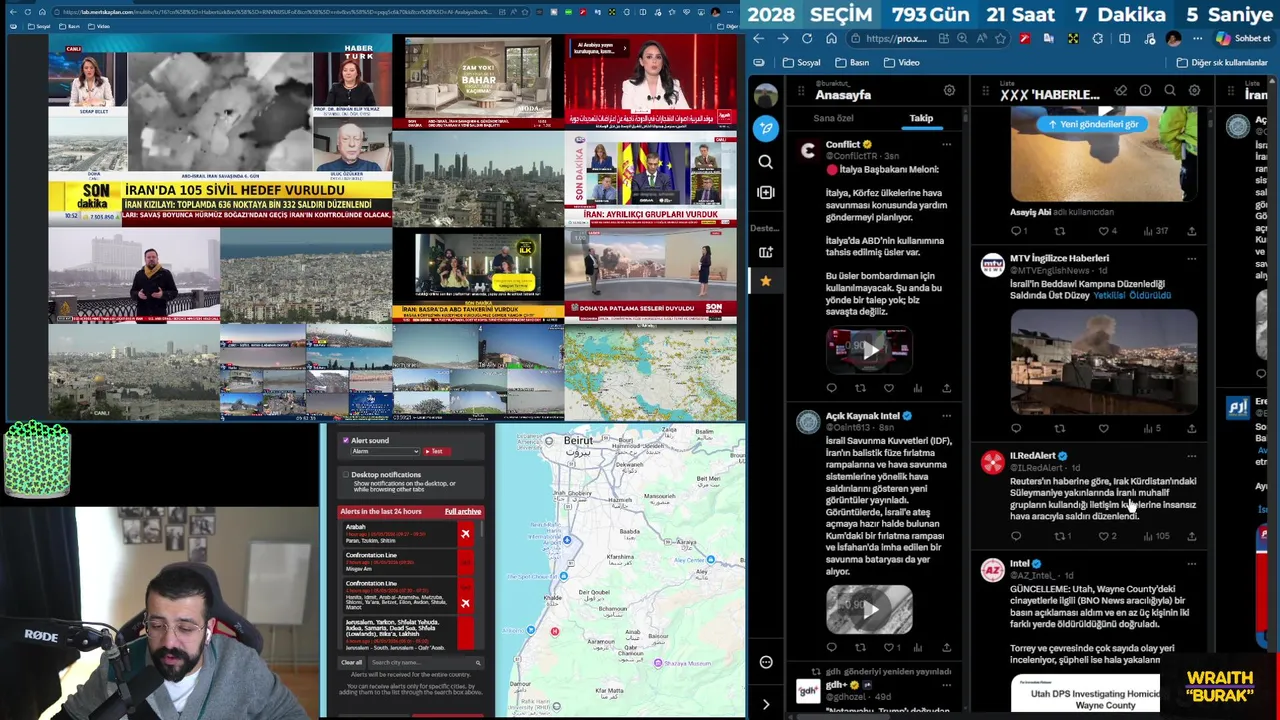Open the Alarm sound dropdown
The width and height of the screenshot is (1280, 720).
click(x=384, y=451)
